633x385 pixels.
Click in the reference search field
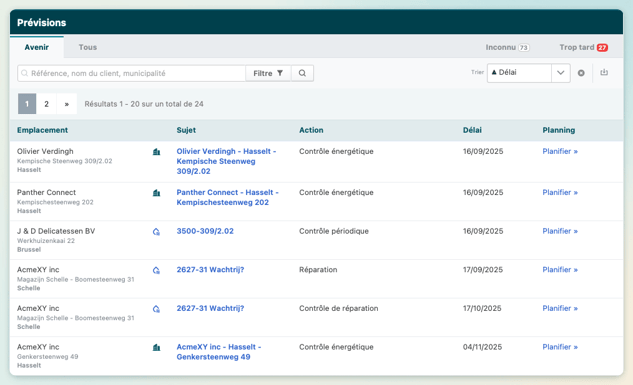(132, 73)
